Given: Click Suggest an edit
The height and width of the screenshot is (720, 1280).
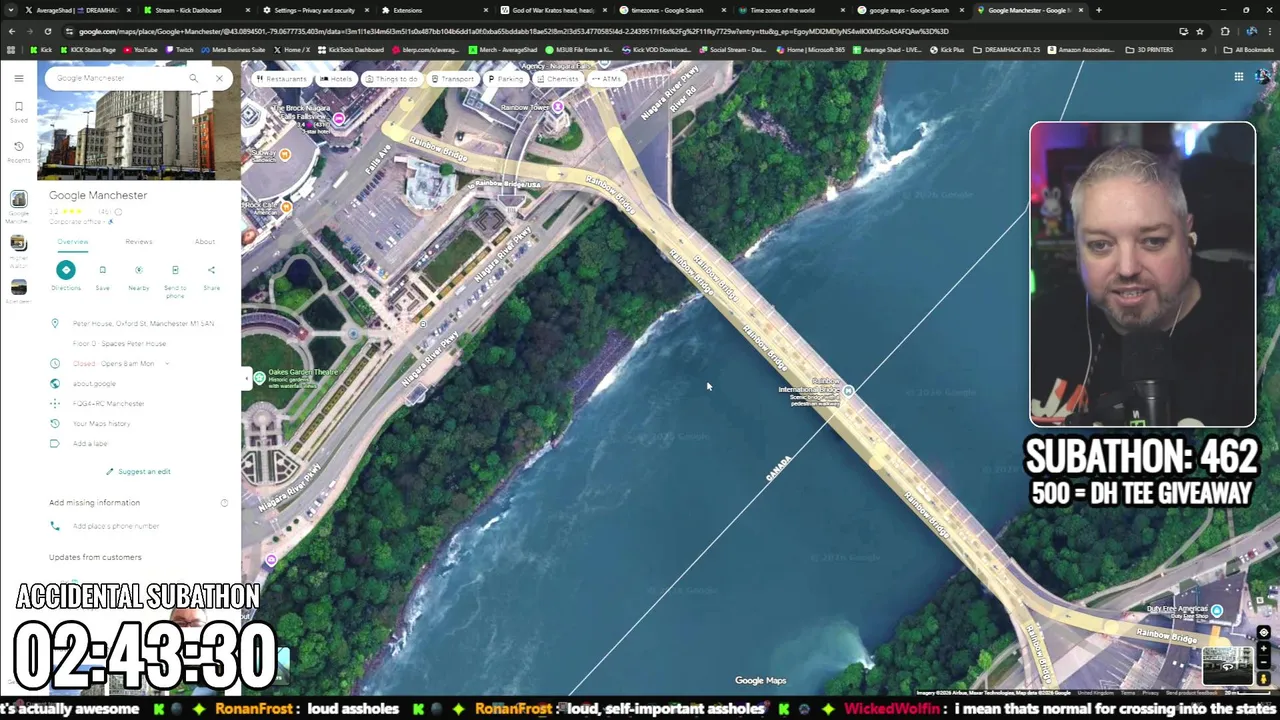Looking at the screenshot, I should pyautogui.click(x=138, y=471).
